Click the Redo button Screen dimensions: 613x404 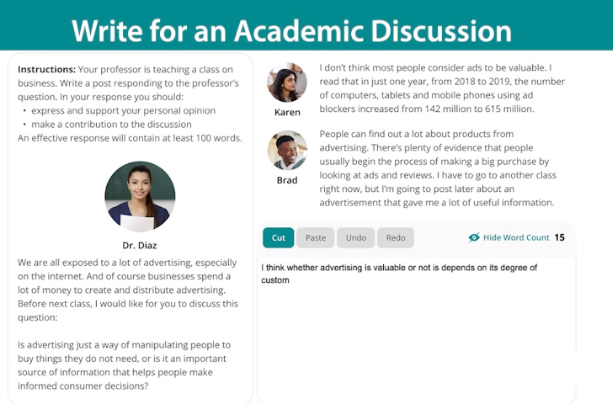click(395, 238)
